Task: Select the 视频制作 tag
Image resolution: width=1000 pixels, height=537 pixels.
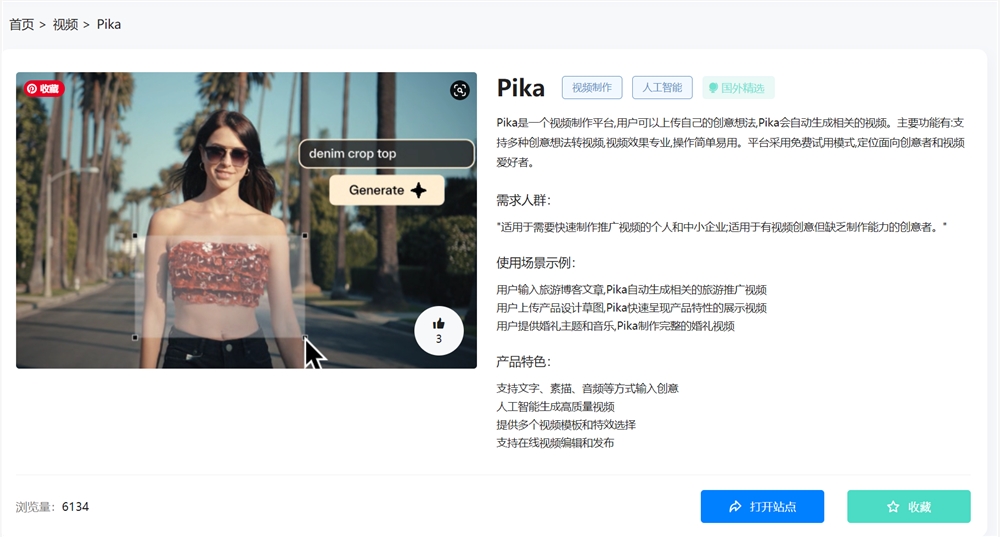Action: pos(592,87)
